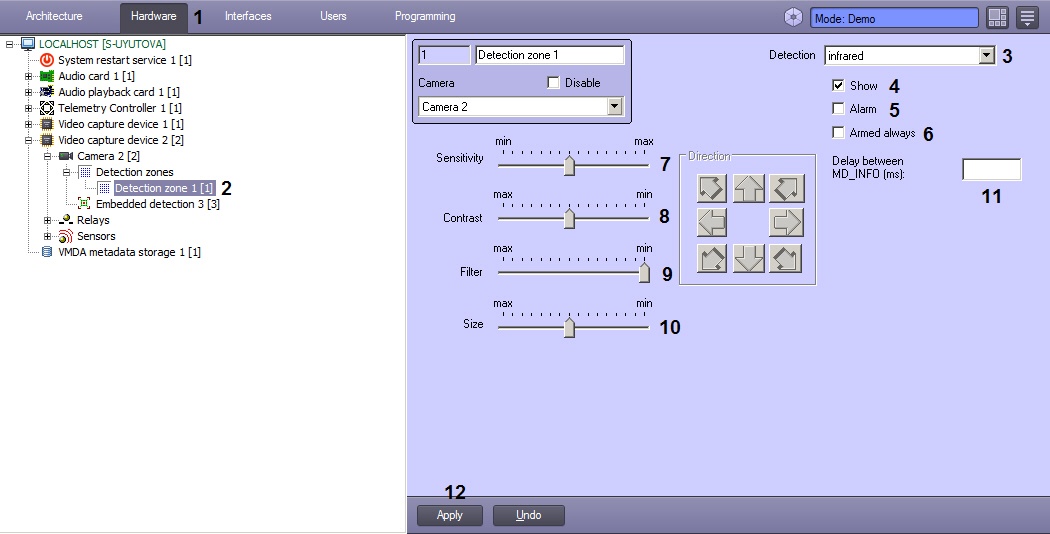
Task: Collapse the Detection zones node
Action: click(66, 172)
